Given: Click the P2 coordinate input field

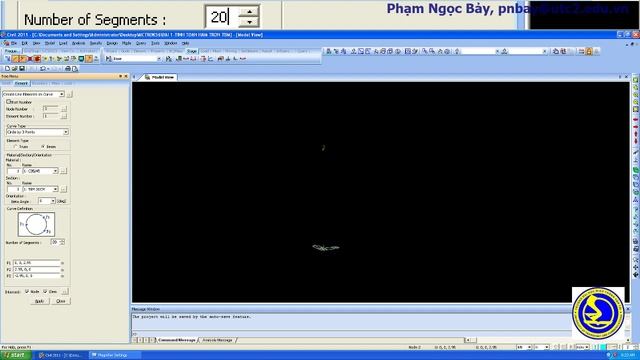Looking at the screenshot, I should click(36, 269).
